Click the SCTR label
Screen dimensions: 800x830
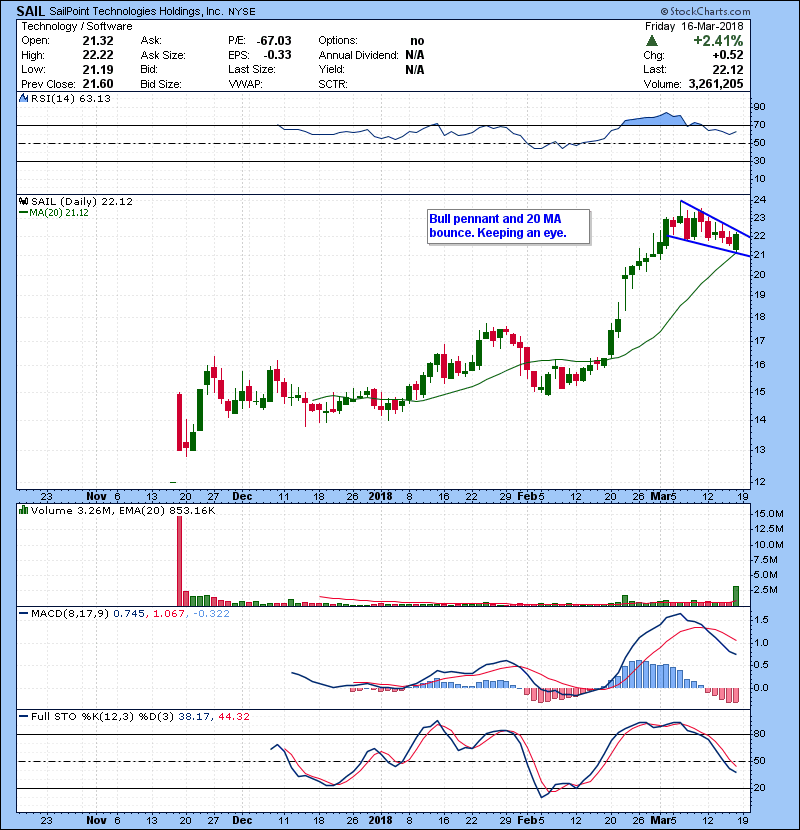pos(333,84)
